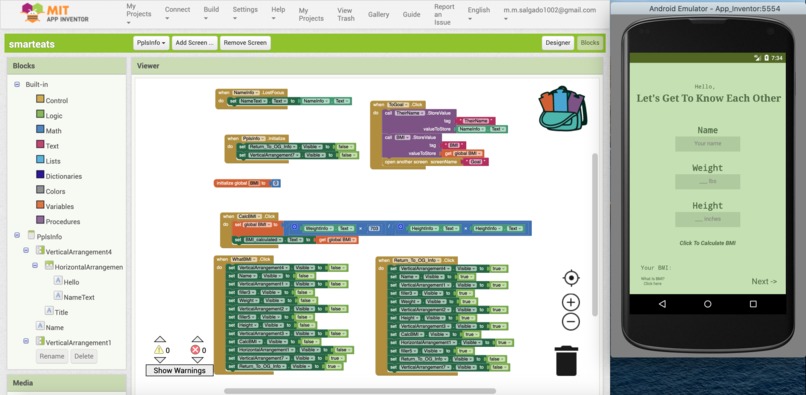Viewport: 806px width, 395px height.
Task: Click the weight lbs field in emulator
Action: (707, 182)
